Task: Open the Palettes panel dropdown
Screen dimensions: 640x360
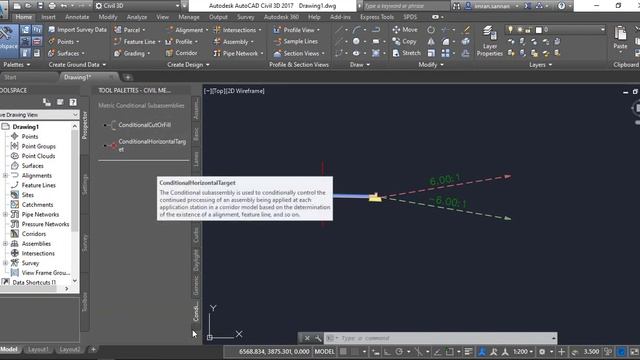Action: point(17,64)
